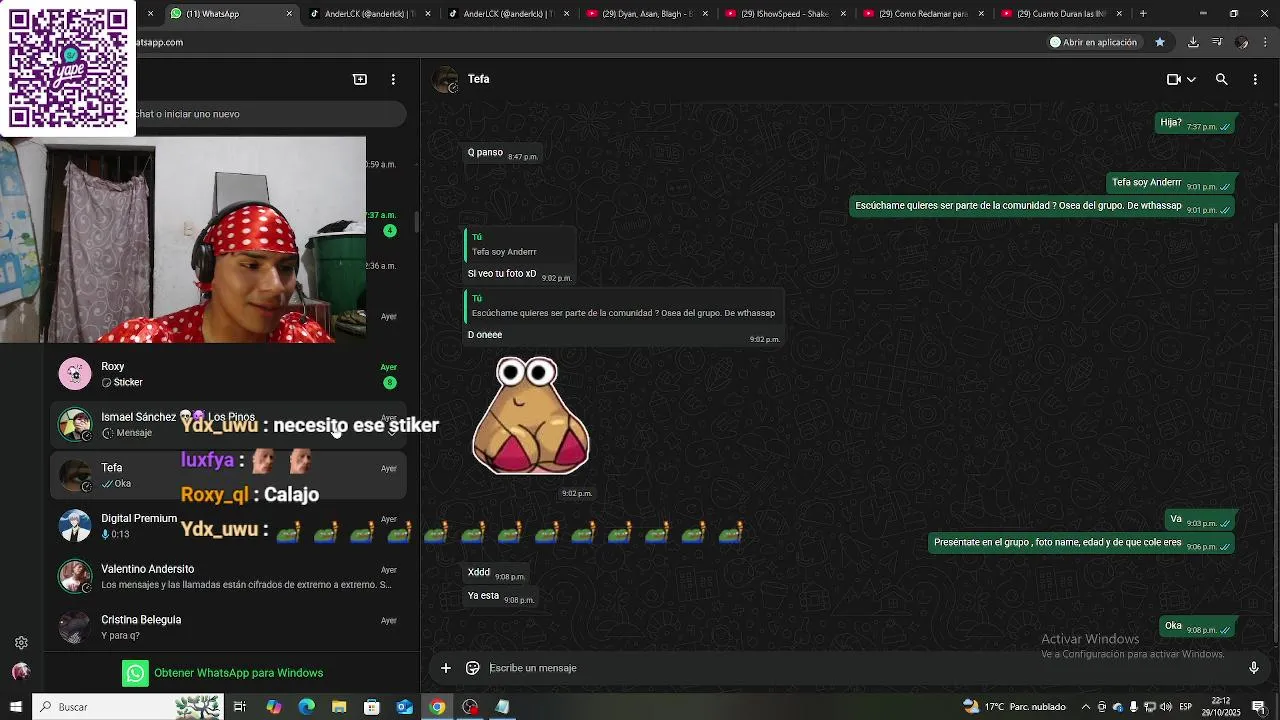Click message 'Preséntate en el grupo'
The height and width of the screenshot is (720, 1280).
coord(1082,543)
